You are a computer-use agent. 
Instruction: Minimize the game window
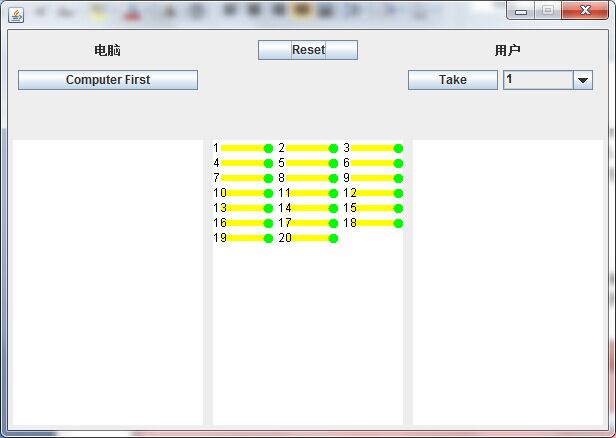pos(521,11)
